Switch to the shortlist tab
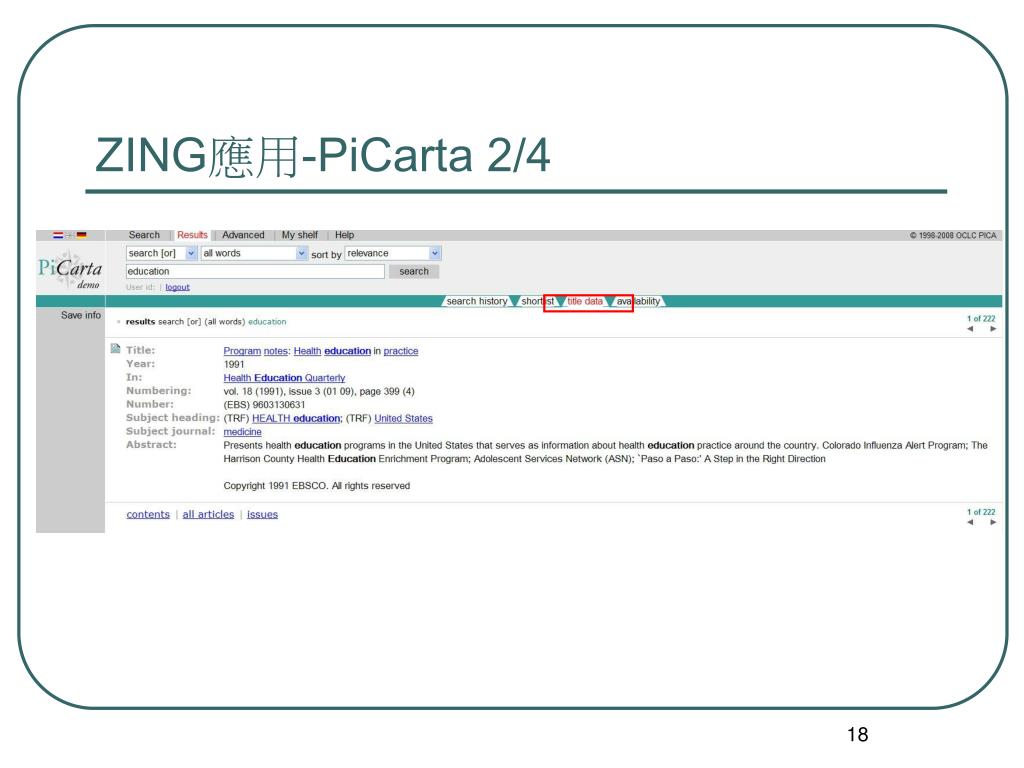This screenshot has width=1024, height=768. click(x=537, y=301)
